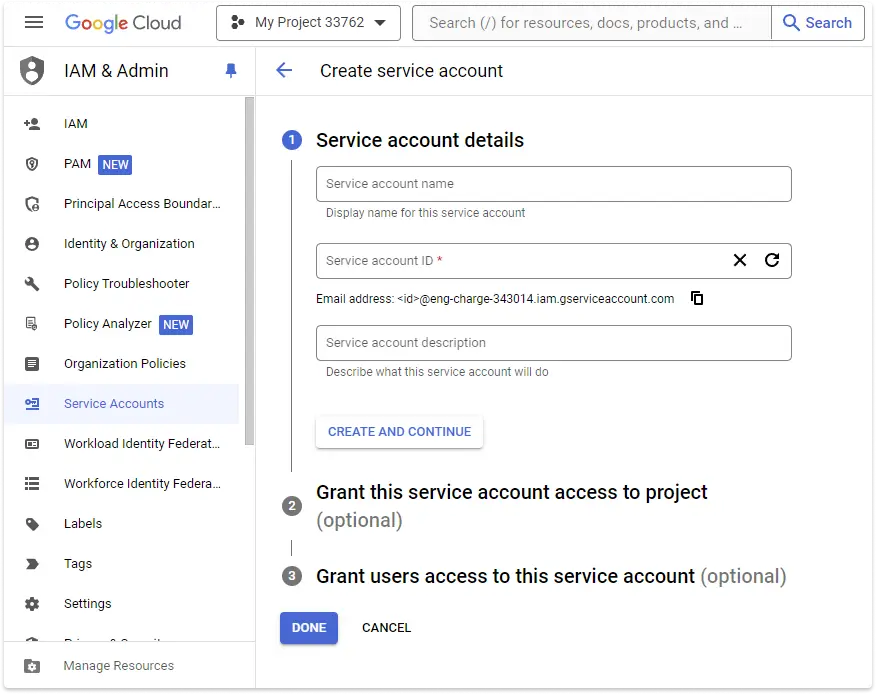
Task: Click the sidebar vertical scrollbar
Action: 249,270
